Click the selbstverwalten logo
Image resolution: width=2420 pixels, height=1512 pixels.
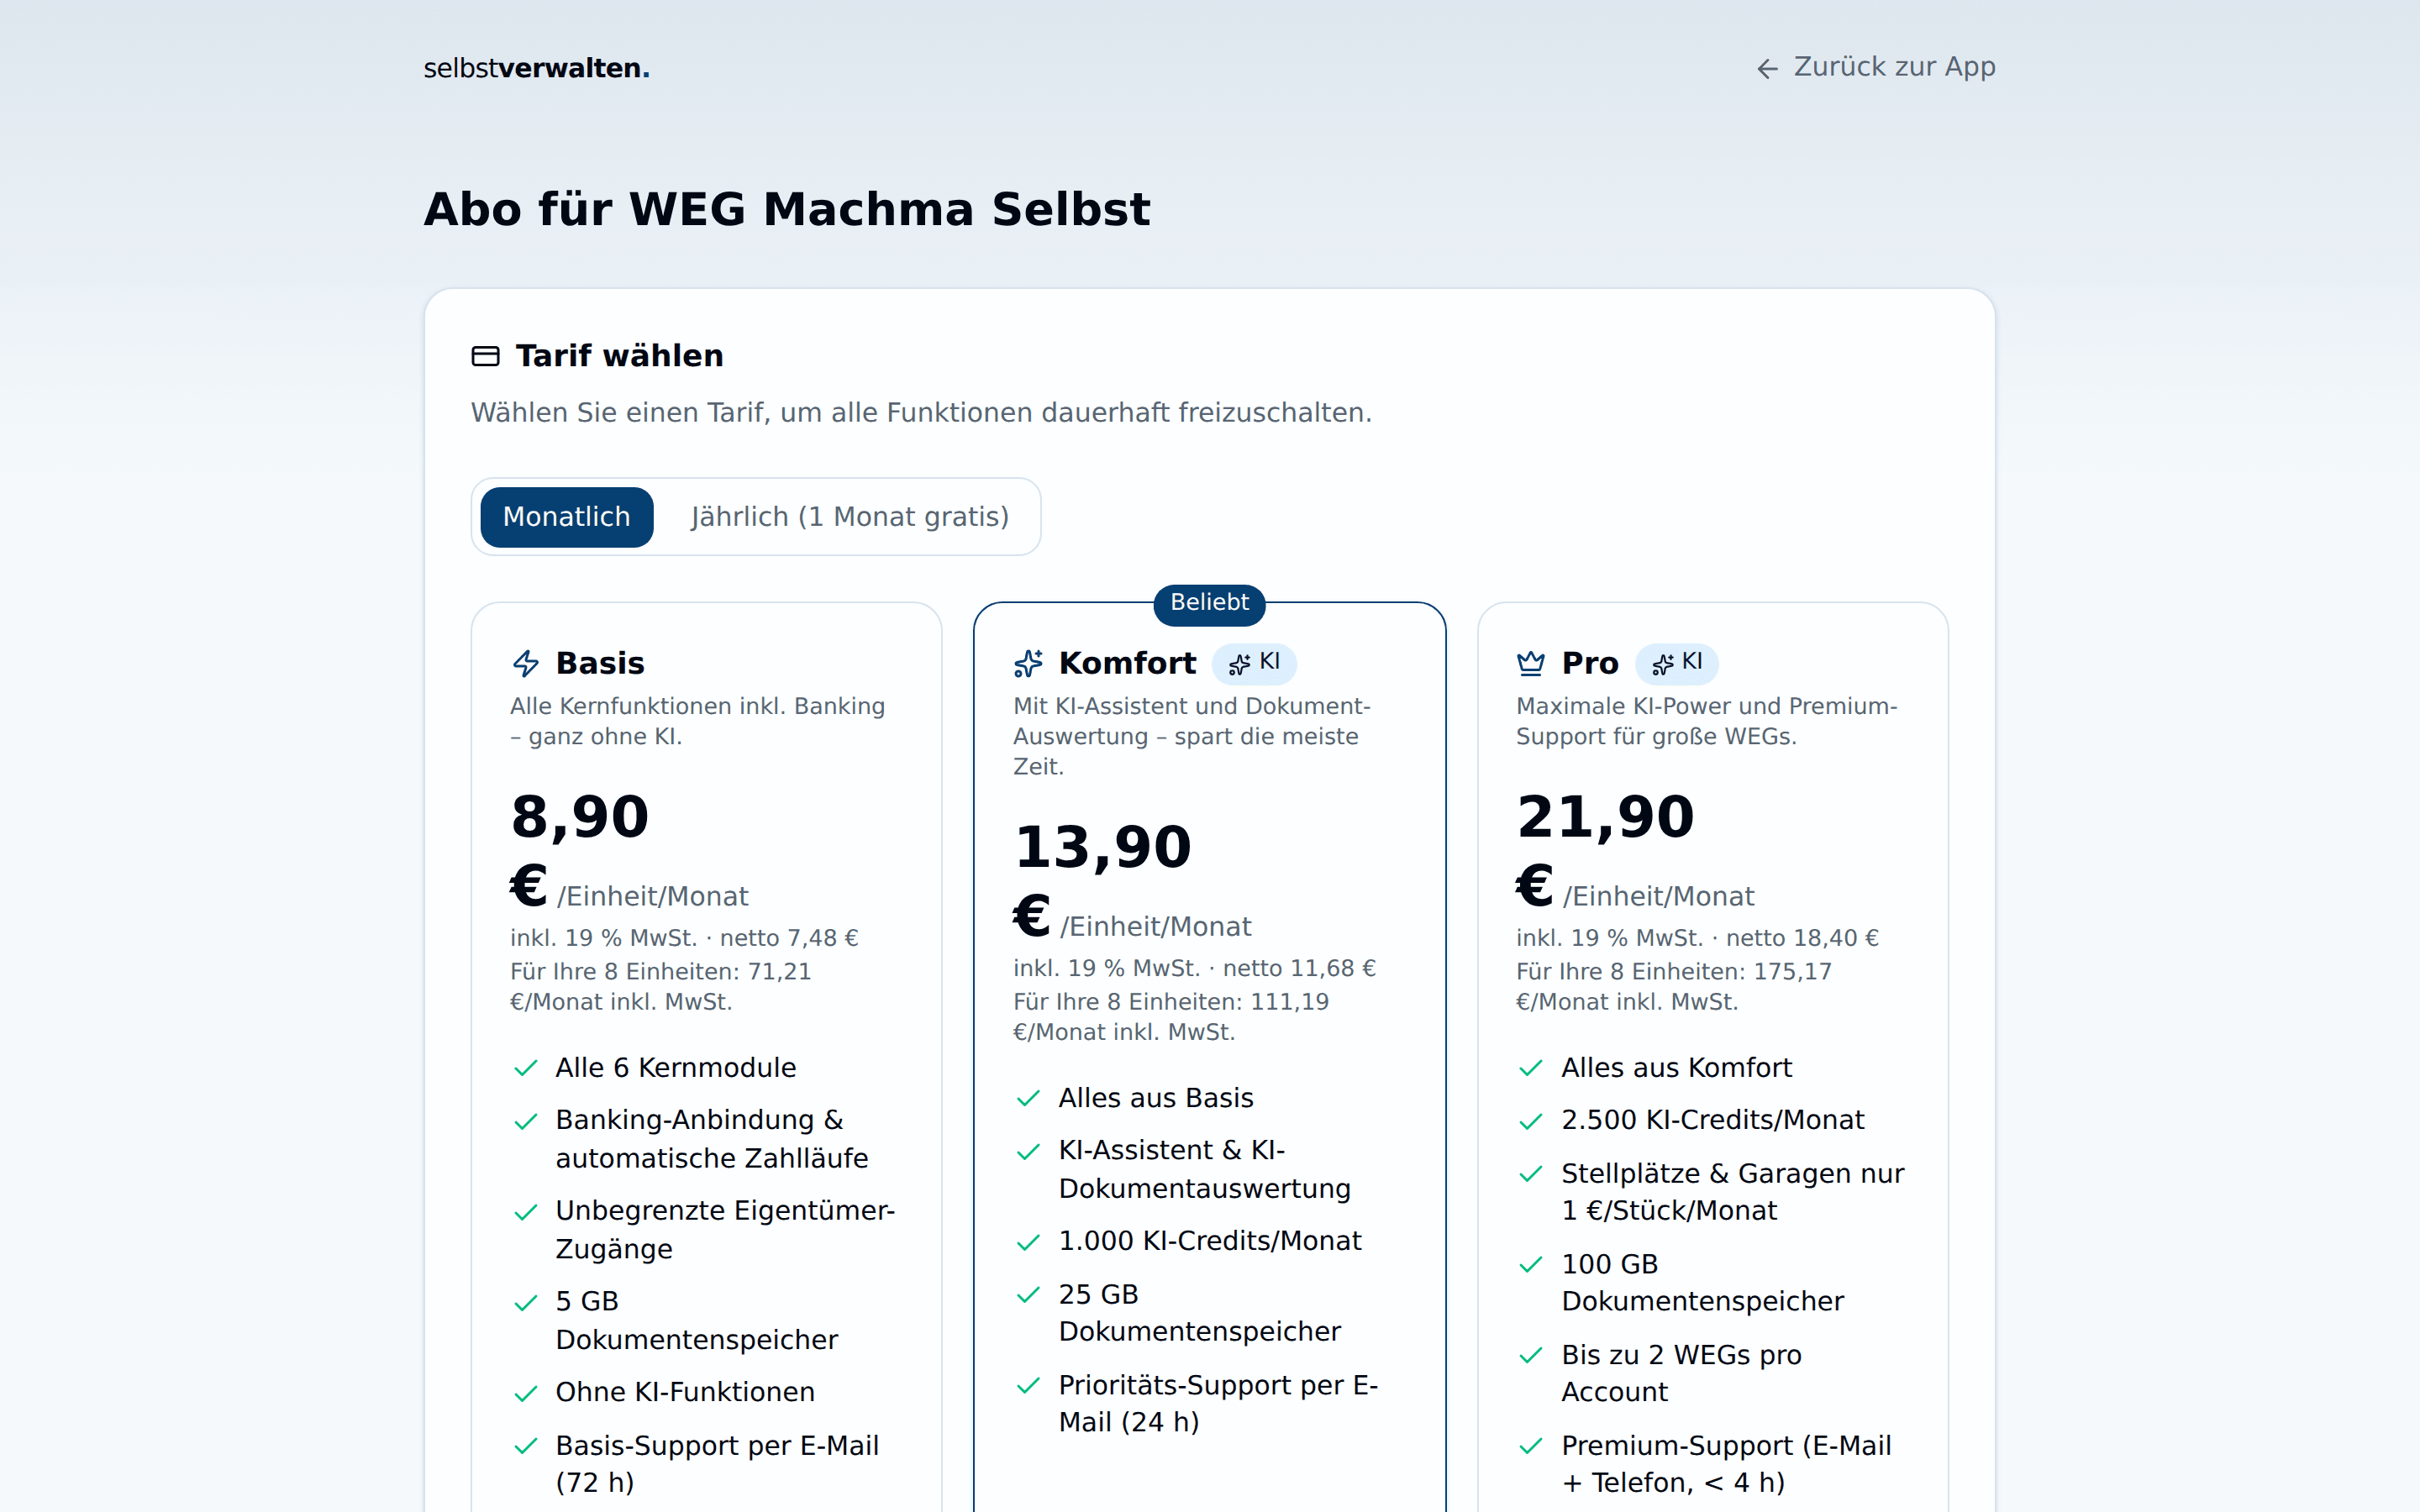pyautogui.click(x=536, y=68)
